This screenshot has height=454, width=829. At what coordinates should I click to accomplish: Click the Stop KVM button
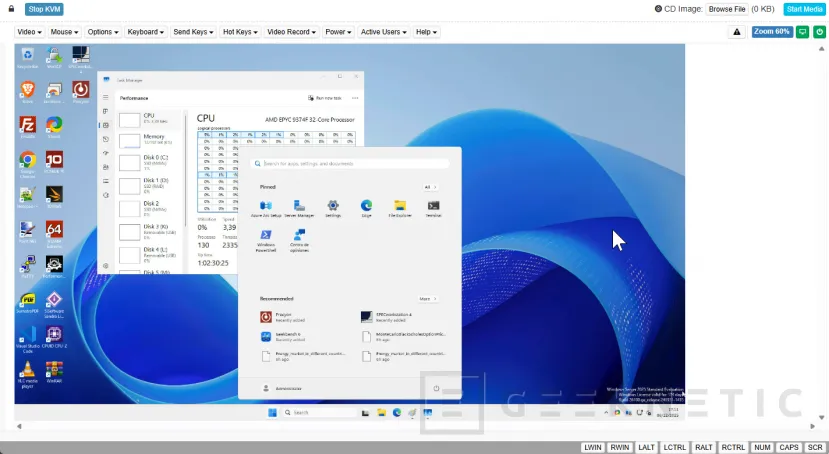click(x=44, y=9)
